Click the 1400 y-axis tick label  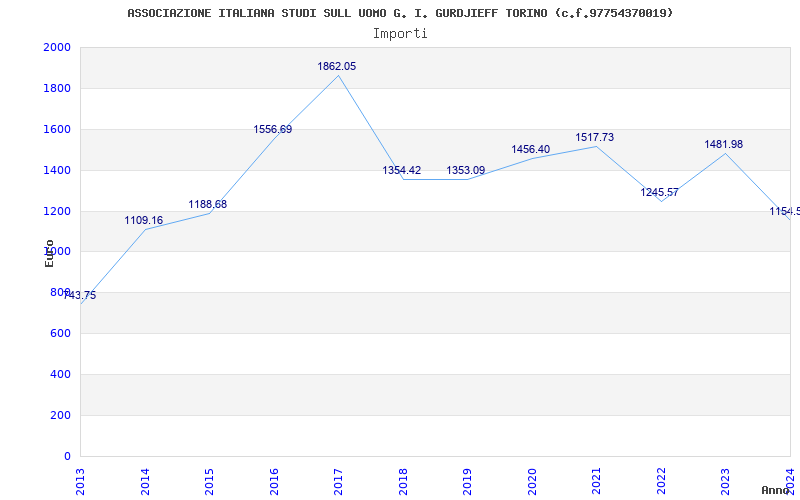pos(57,170)
